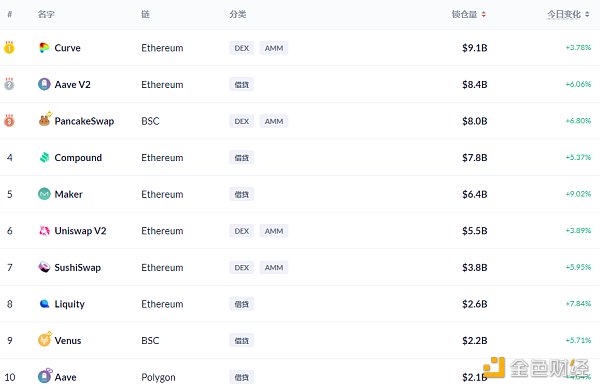The height and width of the screenshot is (389, 600).
Task: Click the 借贷 tag in Maker row
Action: click(241, 194)
